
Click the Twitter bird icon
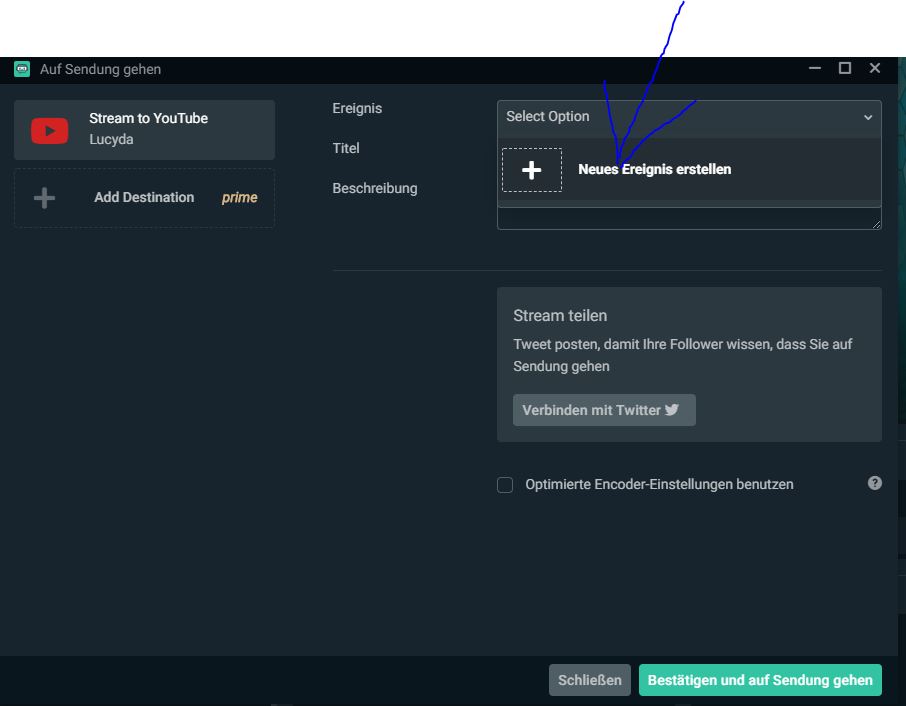(672, 410)
